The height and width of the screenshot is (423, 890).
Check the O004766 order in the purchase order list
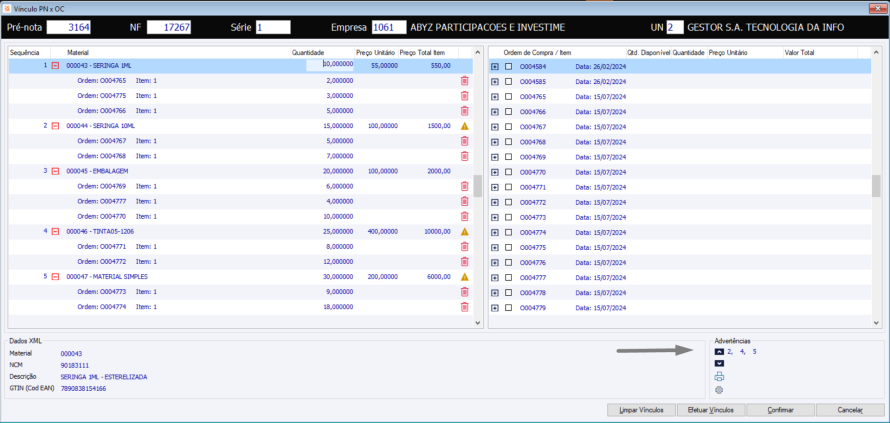[509, 112]
